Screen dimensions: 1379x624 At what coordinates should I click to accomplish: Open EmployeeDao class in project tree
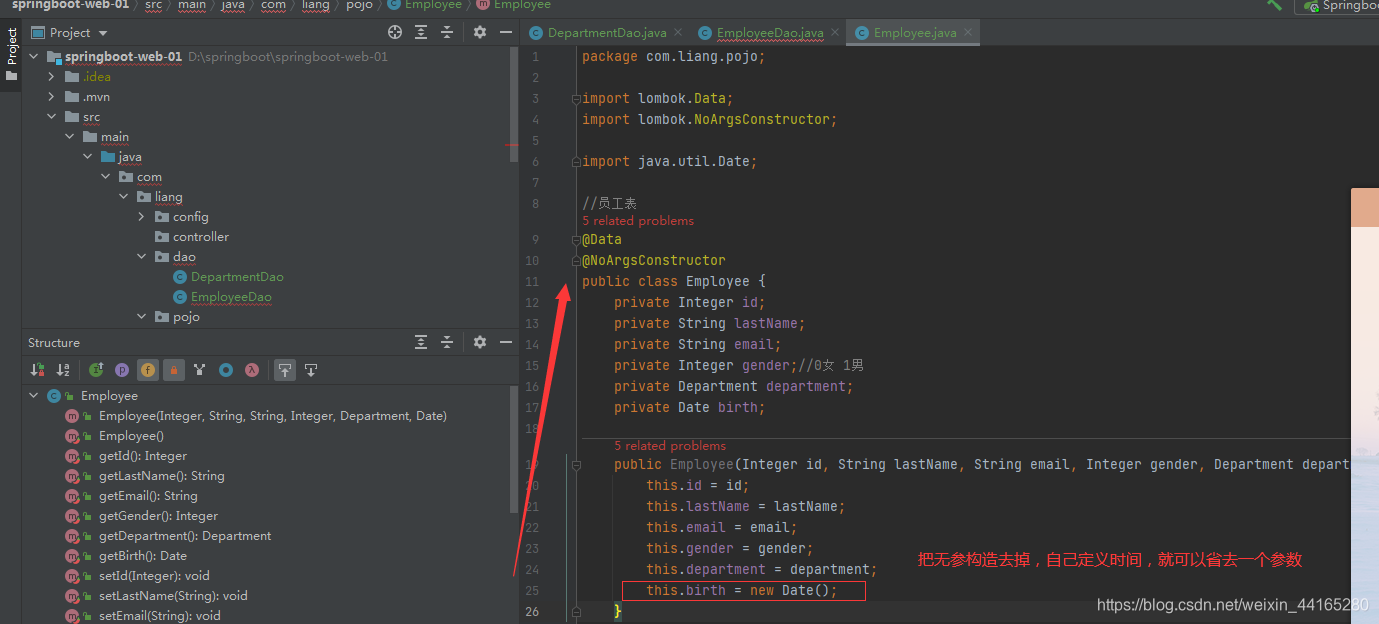click(231, 297)
